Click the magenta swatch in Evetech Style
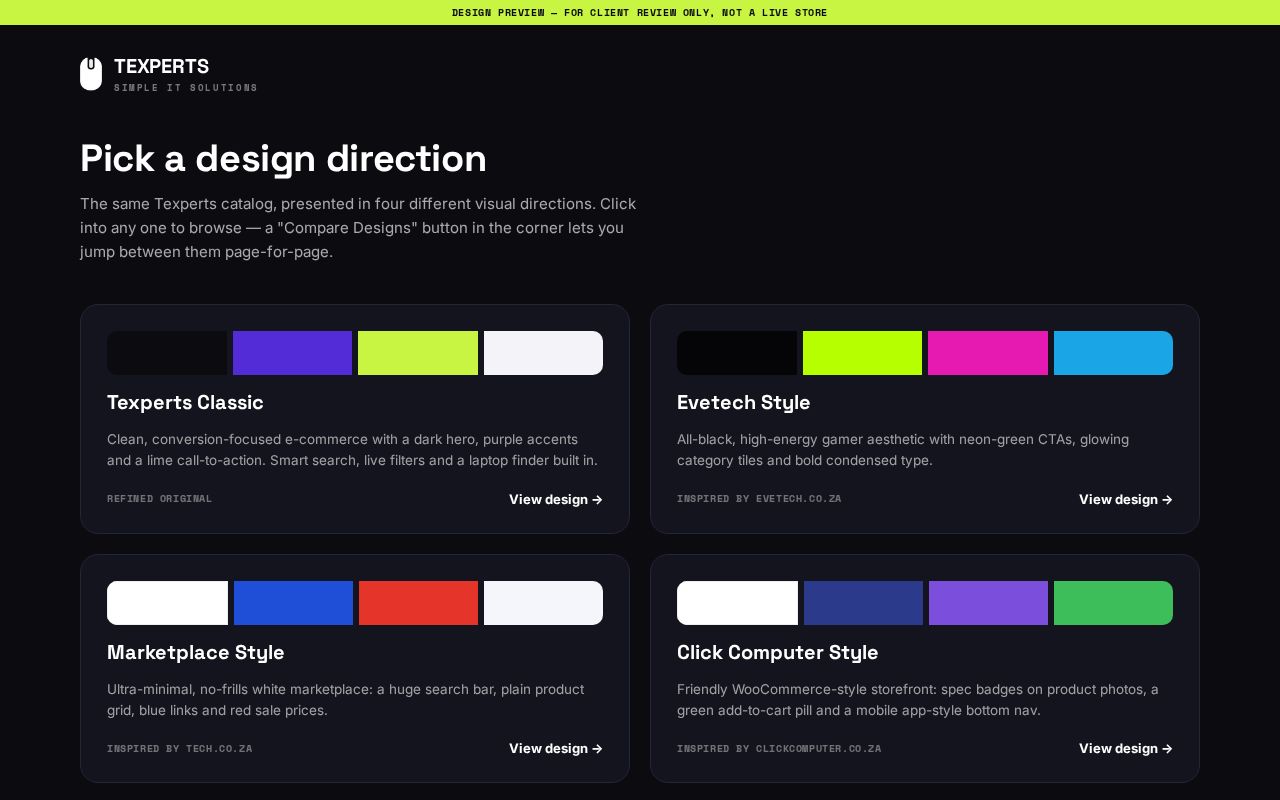 (988, 353)
